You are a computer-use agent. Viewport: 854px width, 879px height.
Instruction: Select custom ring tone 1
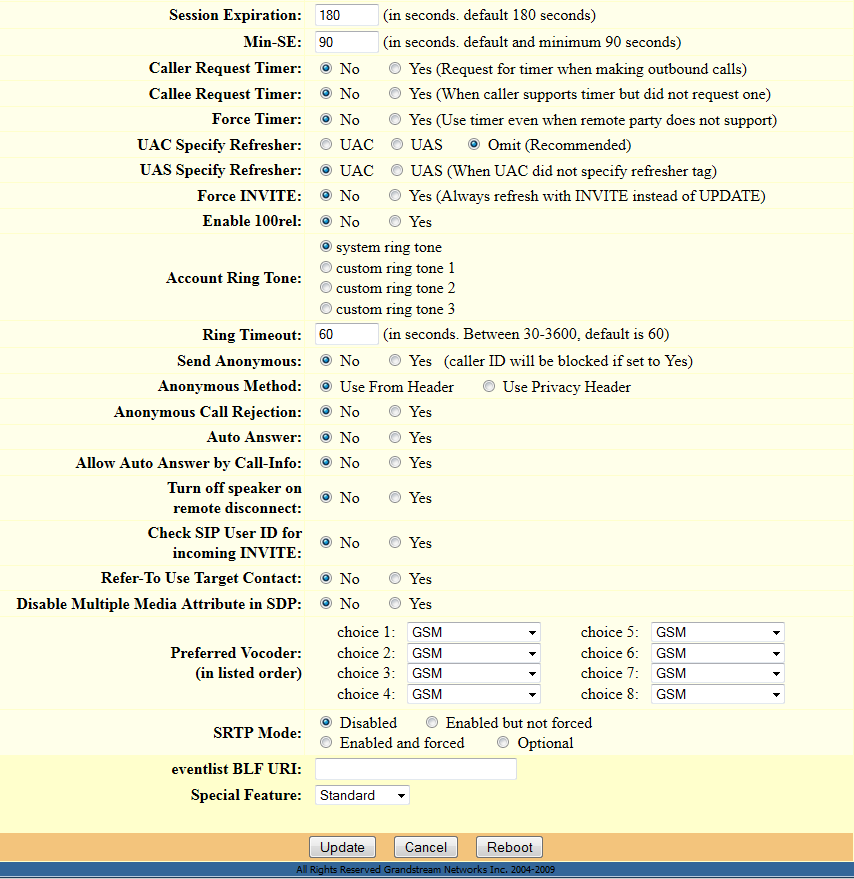(326, 267)
